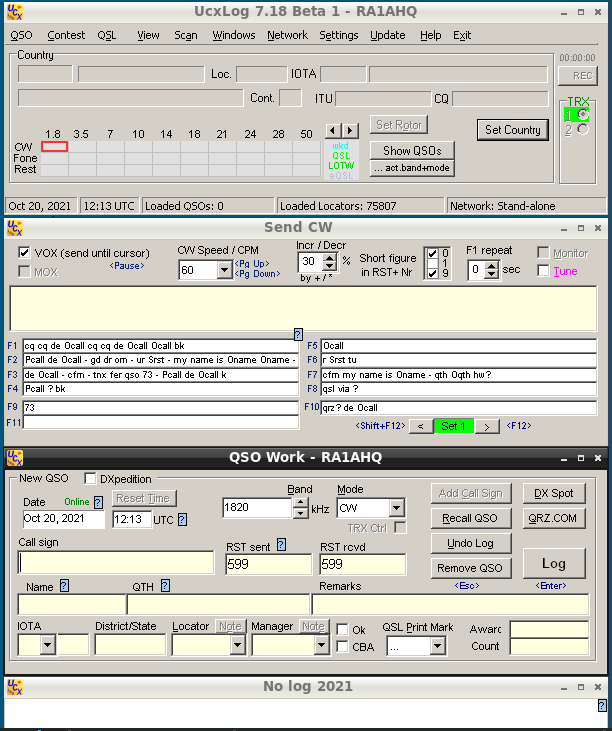Click the F1 macro text field
This screenshot has height=731, width=612.
click(160, 345)
